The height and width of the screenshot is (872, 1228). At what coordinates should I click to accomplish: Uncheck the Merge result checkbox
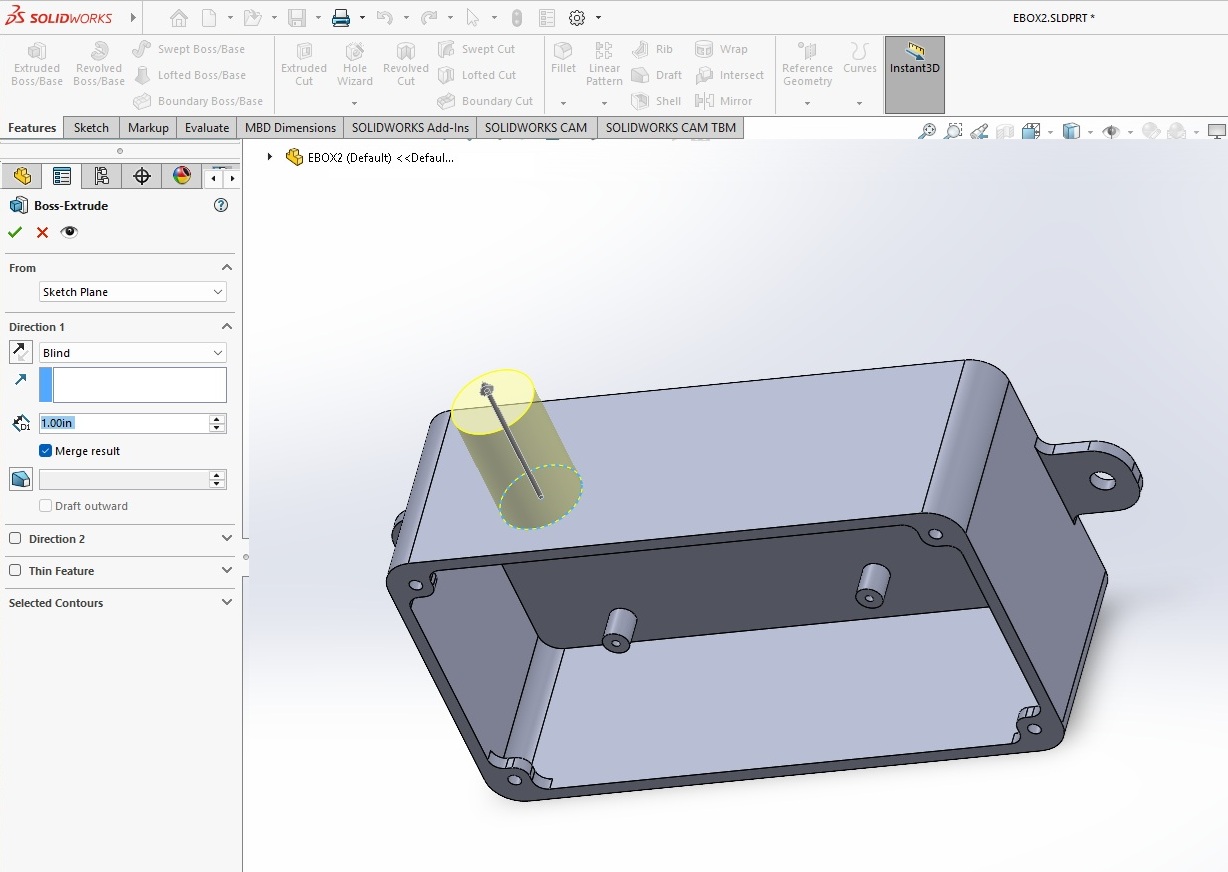[45, 451]
